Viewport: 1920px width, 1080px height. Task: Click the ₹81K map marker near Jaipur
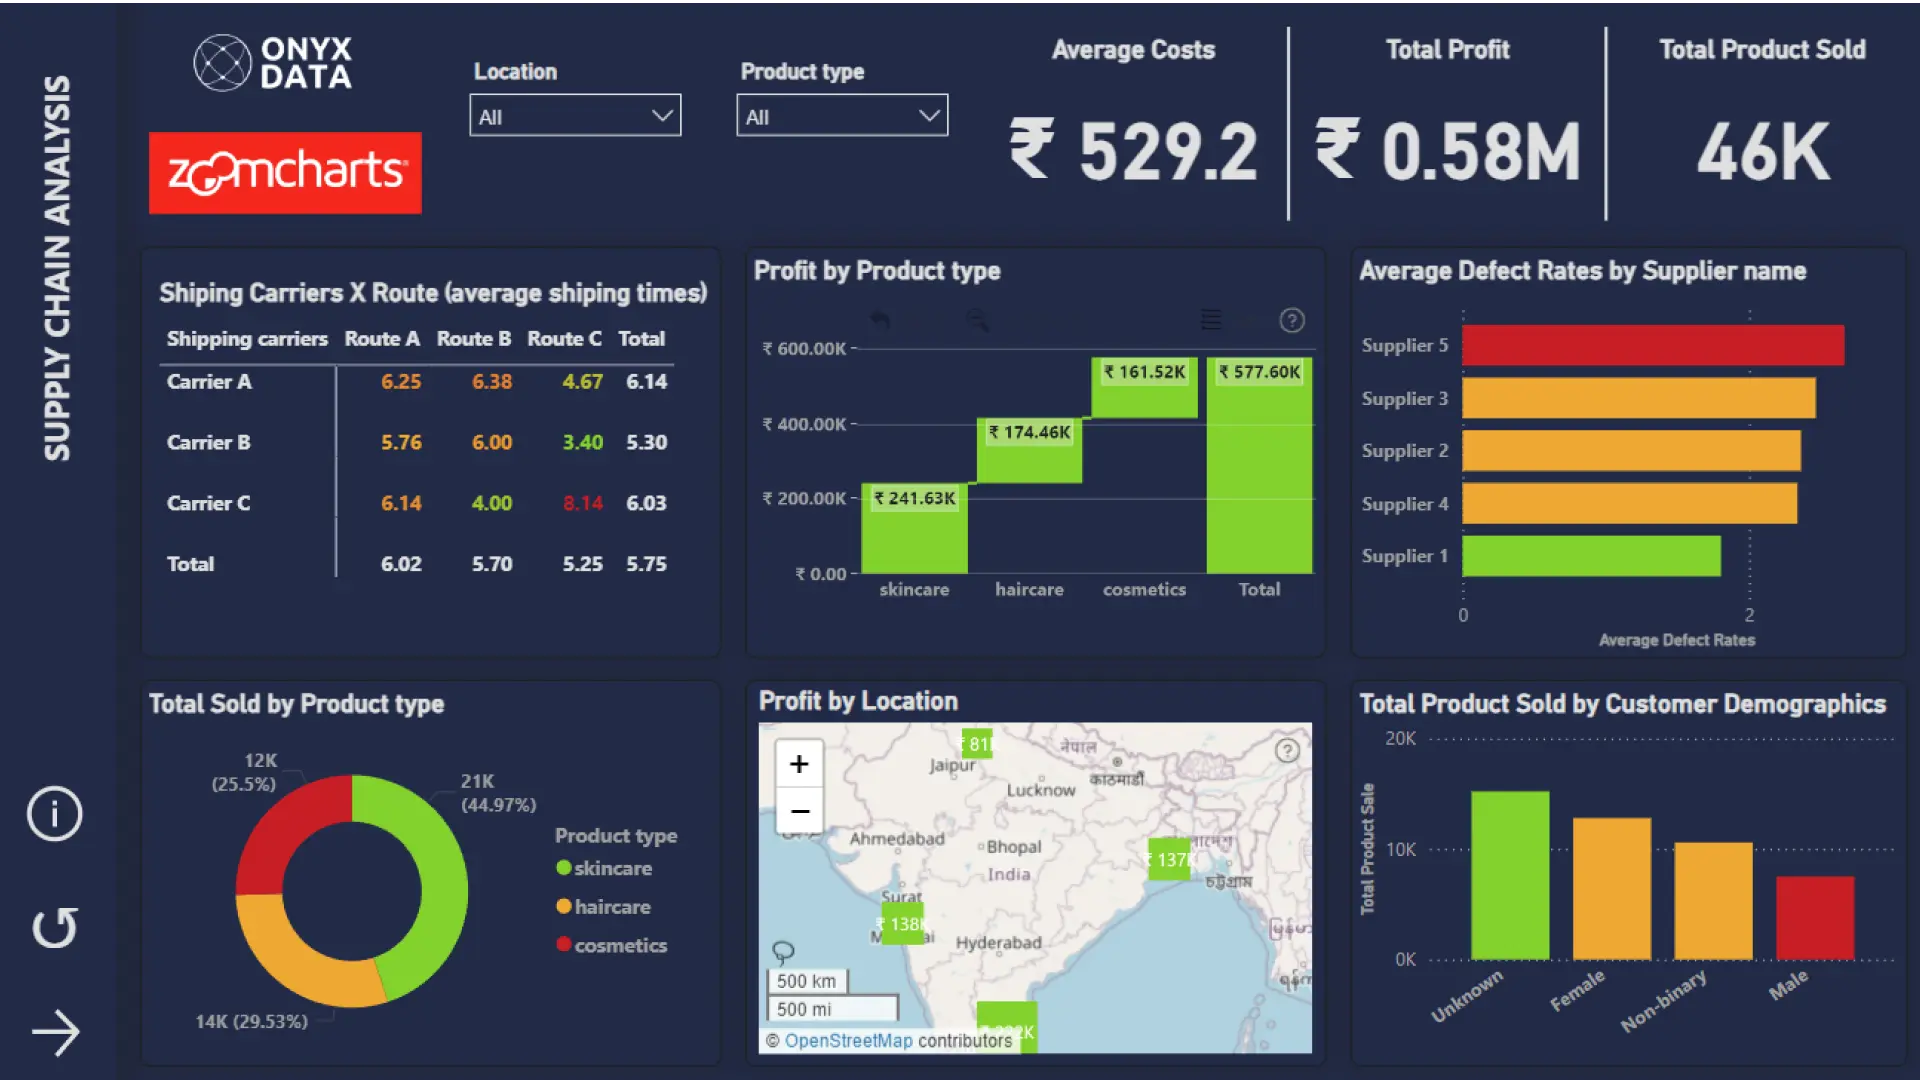coord(976,743)
